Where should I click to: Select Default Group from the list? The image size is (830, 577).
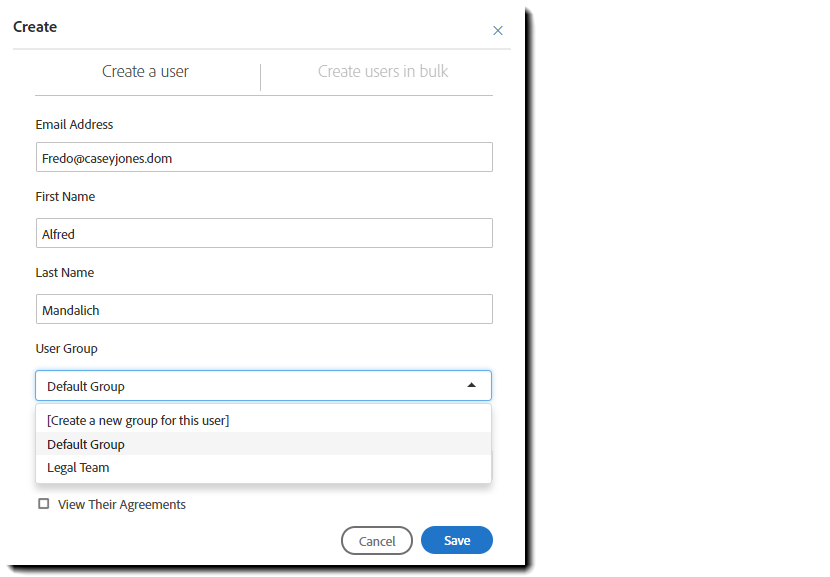pyautogui.click(x=86, y=444)
